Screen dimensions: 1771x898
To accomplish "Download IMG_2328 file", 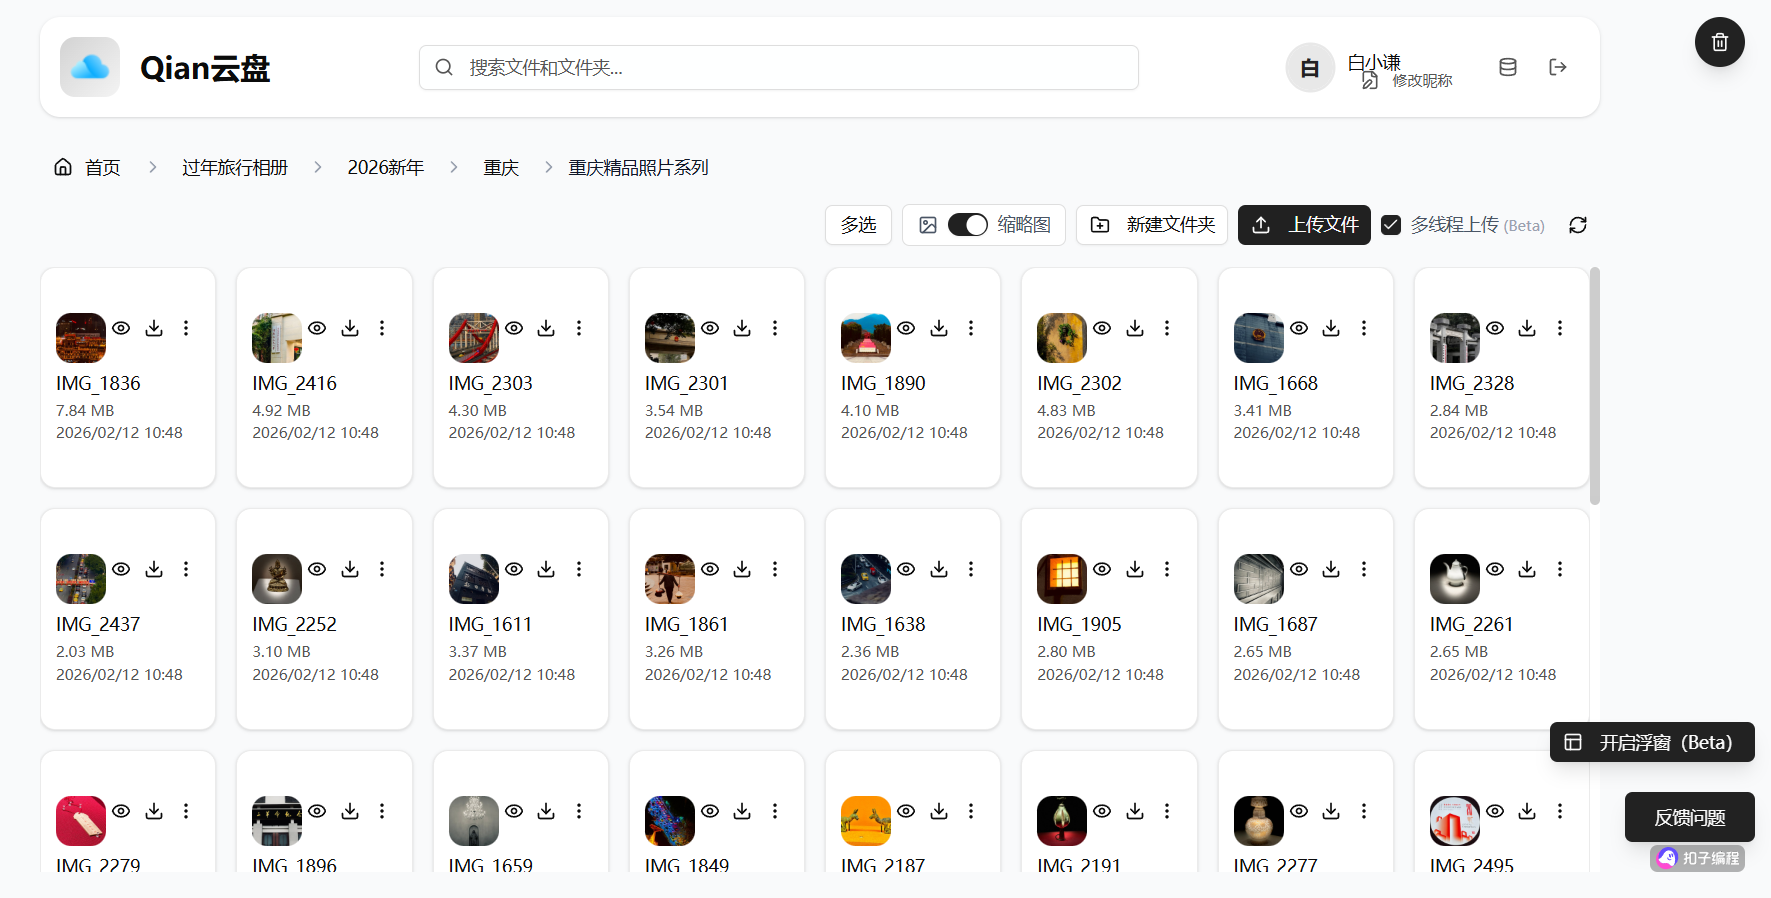I will (1527, 328).
